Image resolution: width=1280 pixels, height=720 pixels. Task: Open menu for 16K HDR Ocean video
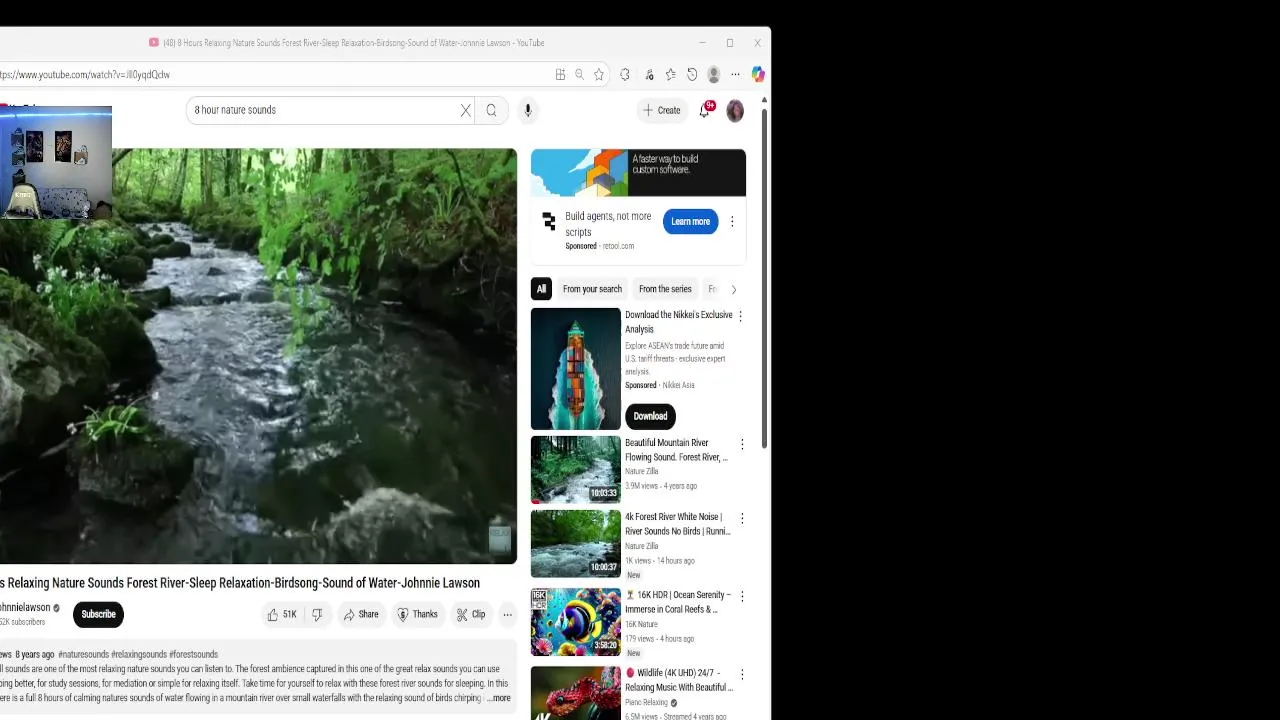click(742, 596)
